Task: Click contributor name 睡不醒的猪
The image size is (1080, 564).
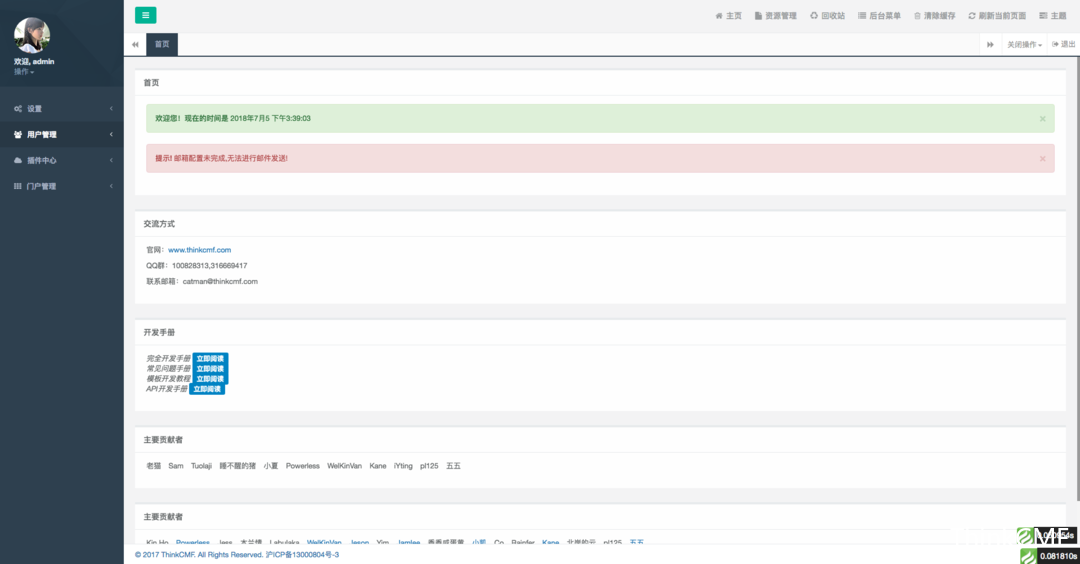Action: click(x=238, y=466)
